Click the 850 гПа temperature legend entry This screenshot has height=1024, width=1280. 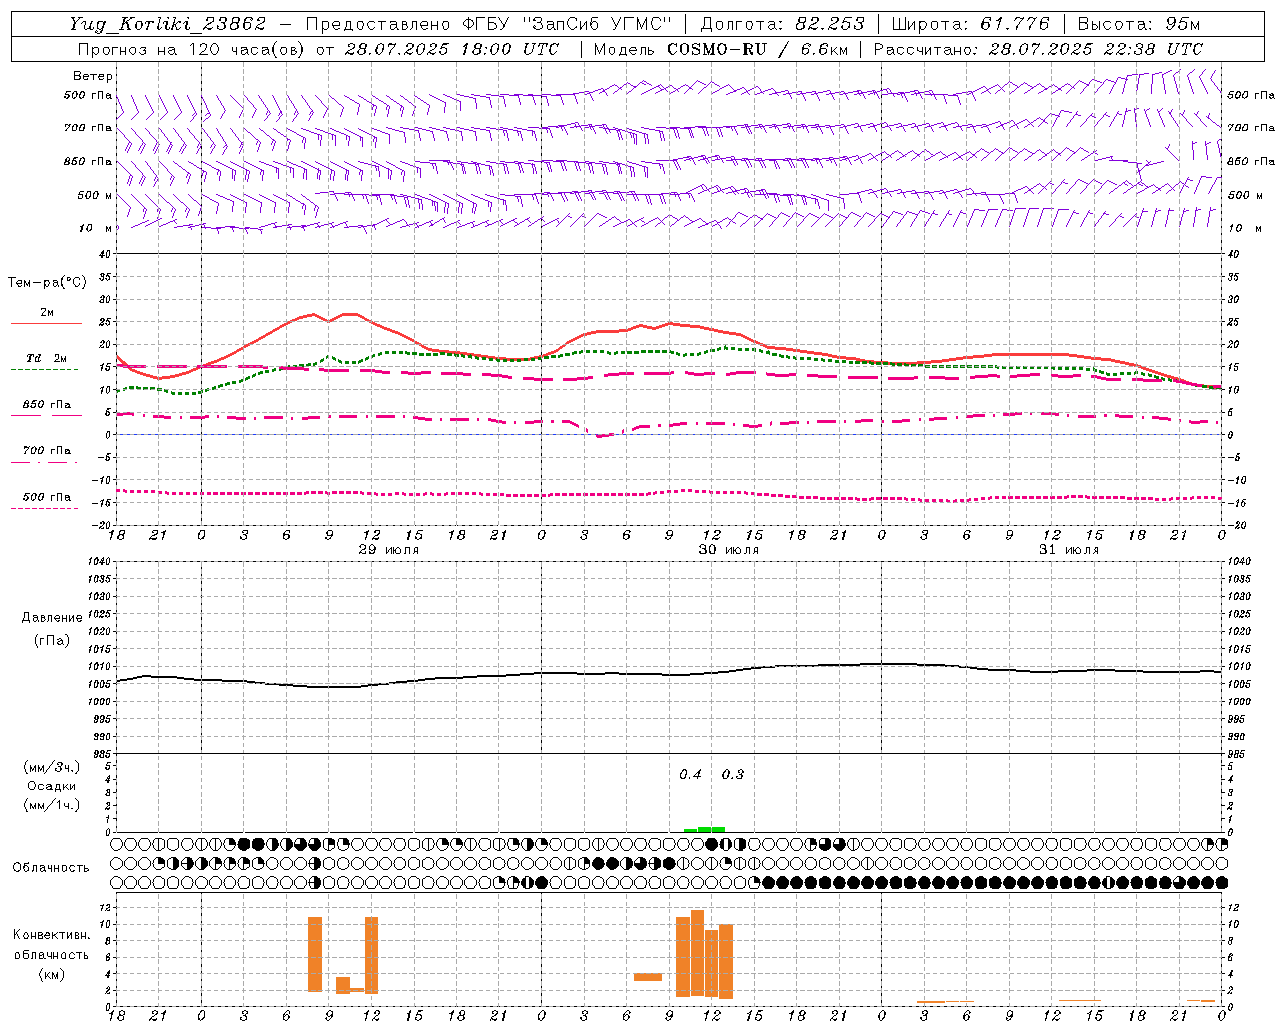(47, 405)
